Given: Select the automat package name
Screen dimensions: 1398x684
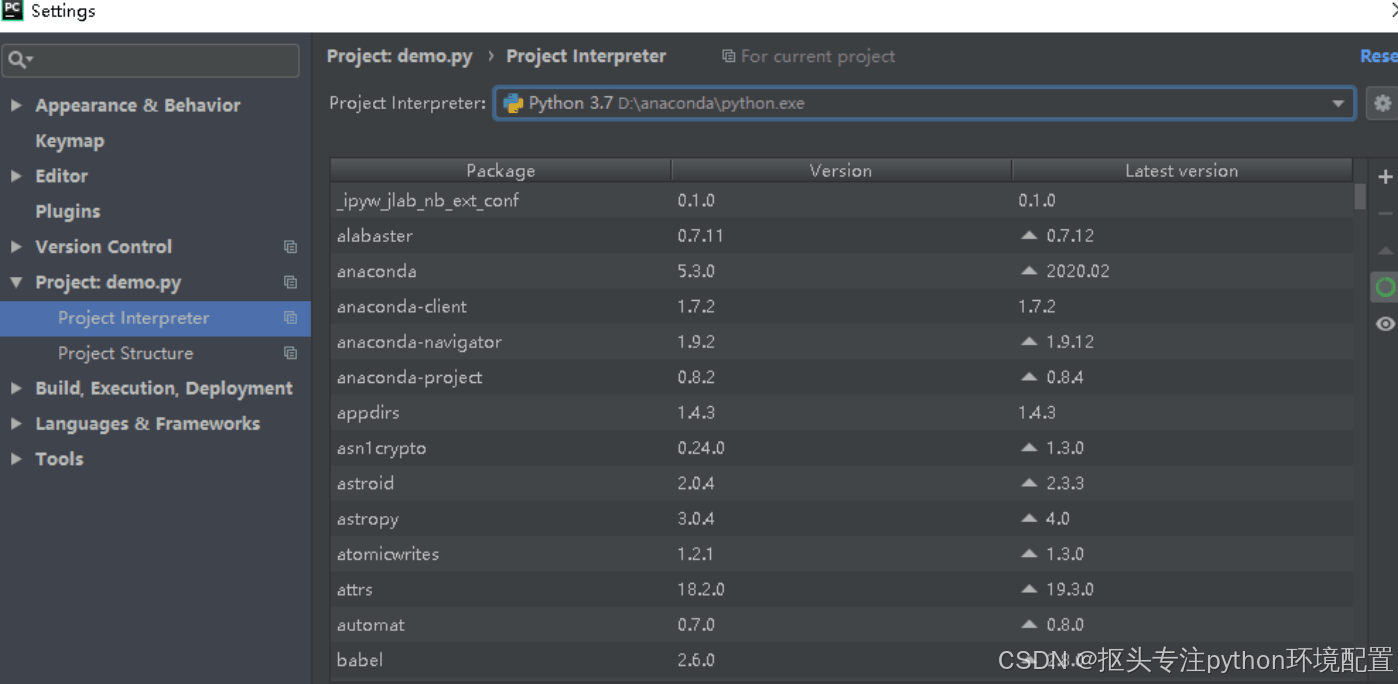Looking at the screenshot, I should (371, 625).
